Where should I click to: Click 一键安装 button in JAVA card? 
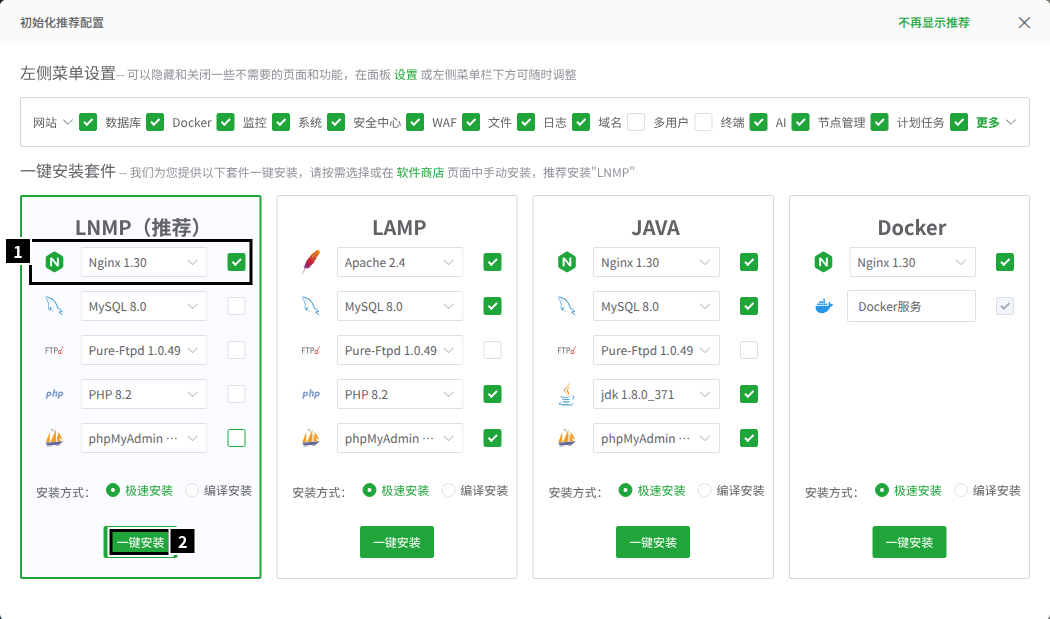pos(653,542)
